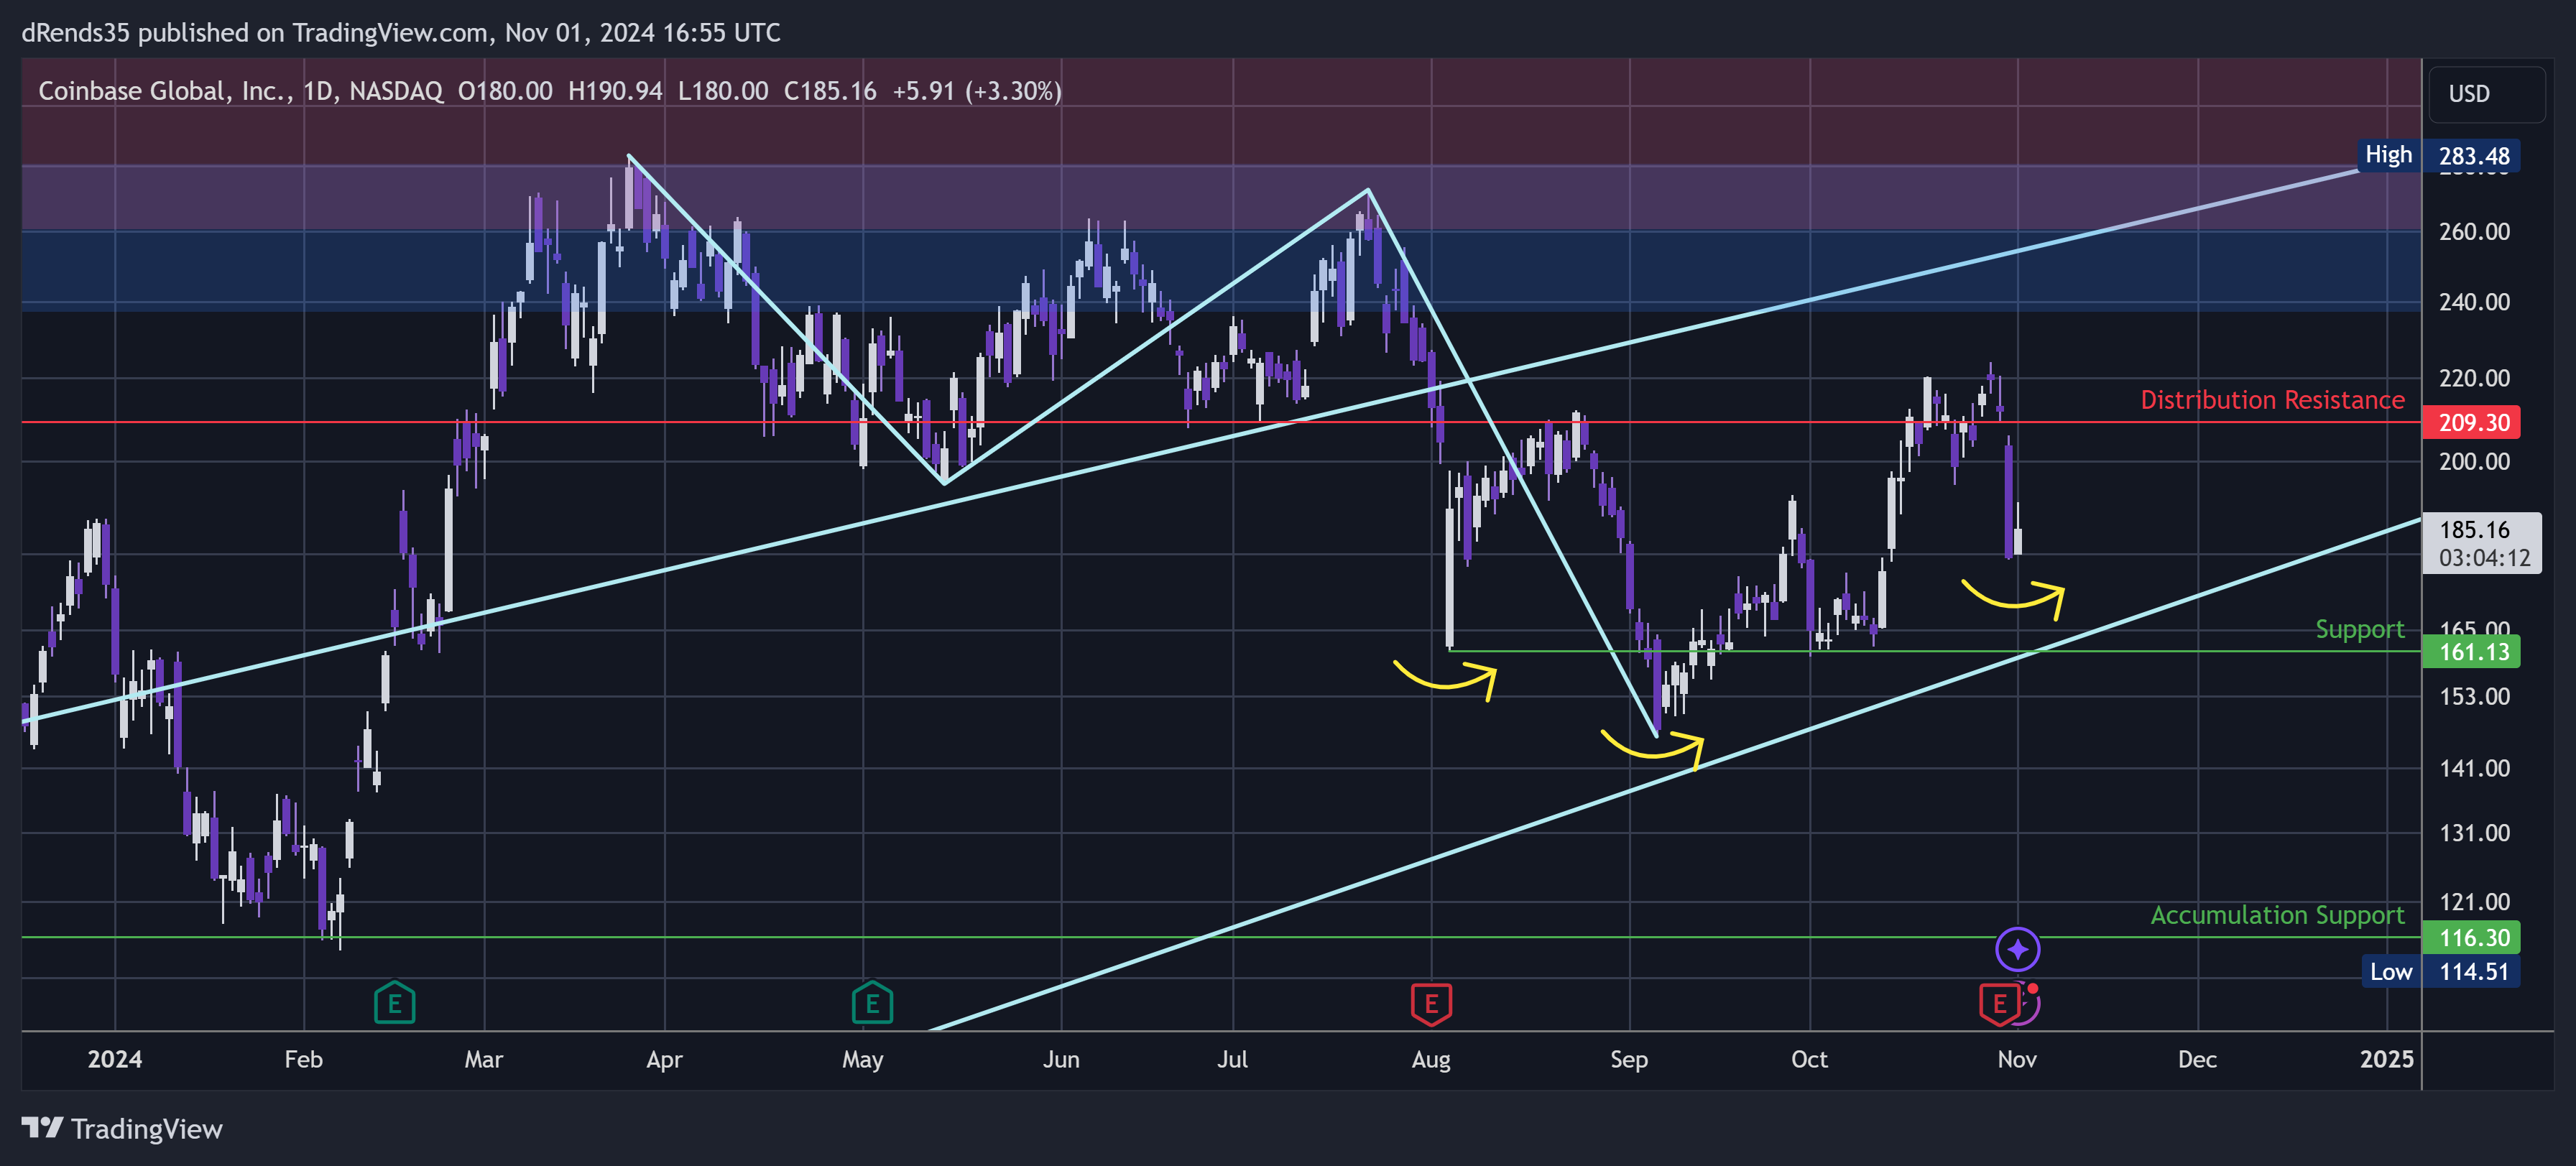Screen dimensions: 2576x1166
Task: Click the 240.00 price axis tick
Action: point(2474,302)
